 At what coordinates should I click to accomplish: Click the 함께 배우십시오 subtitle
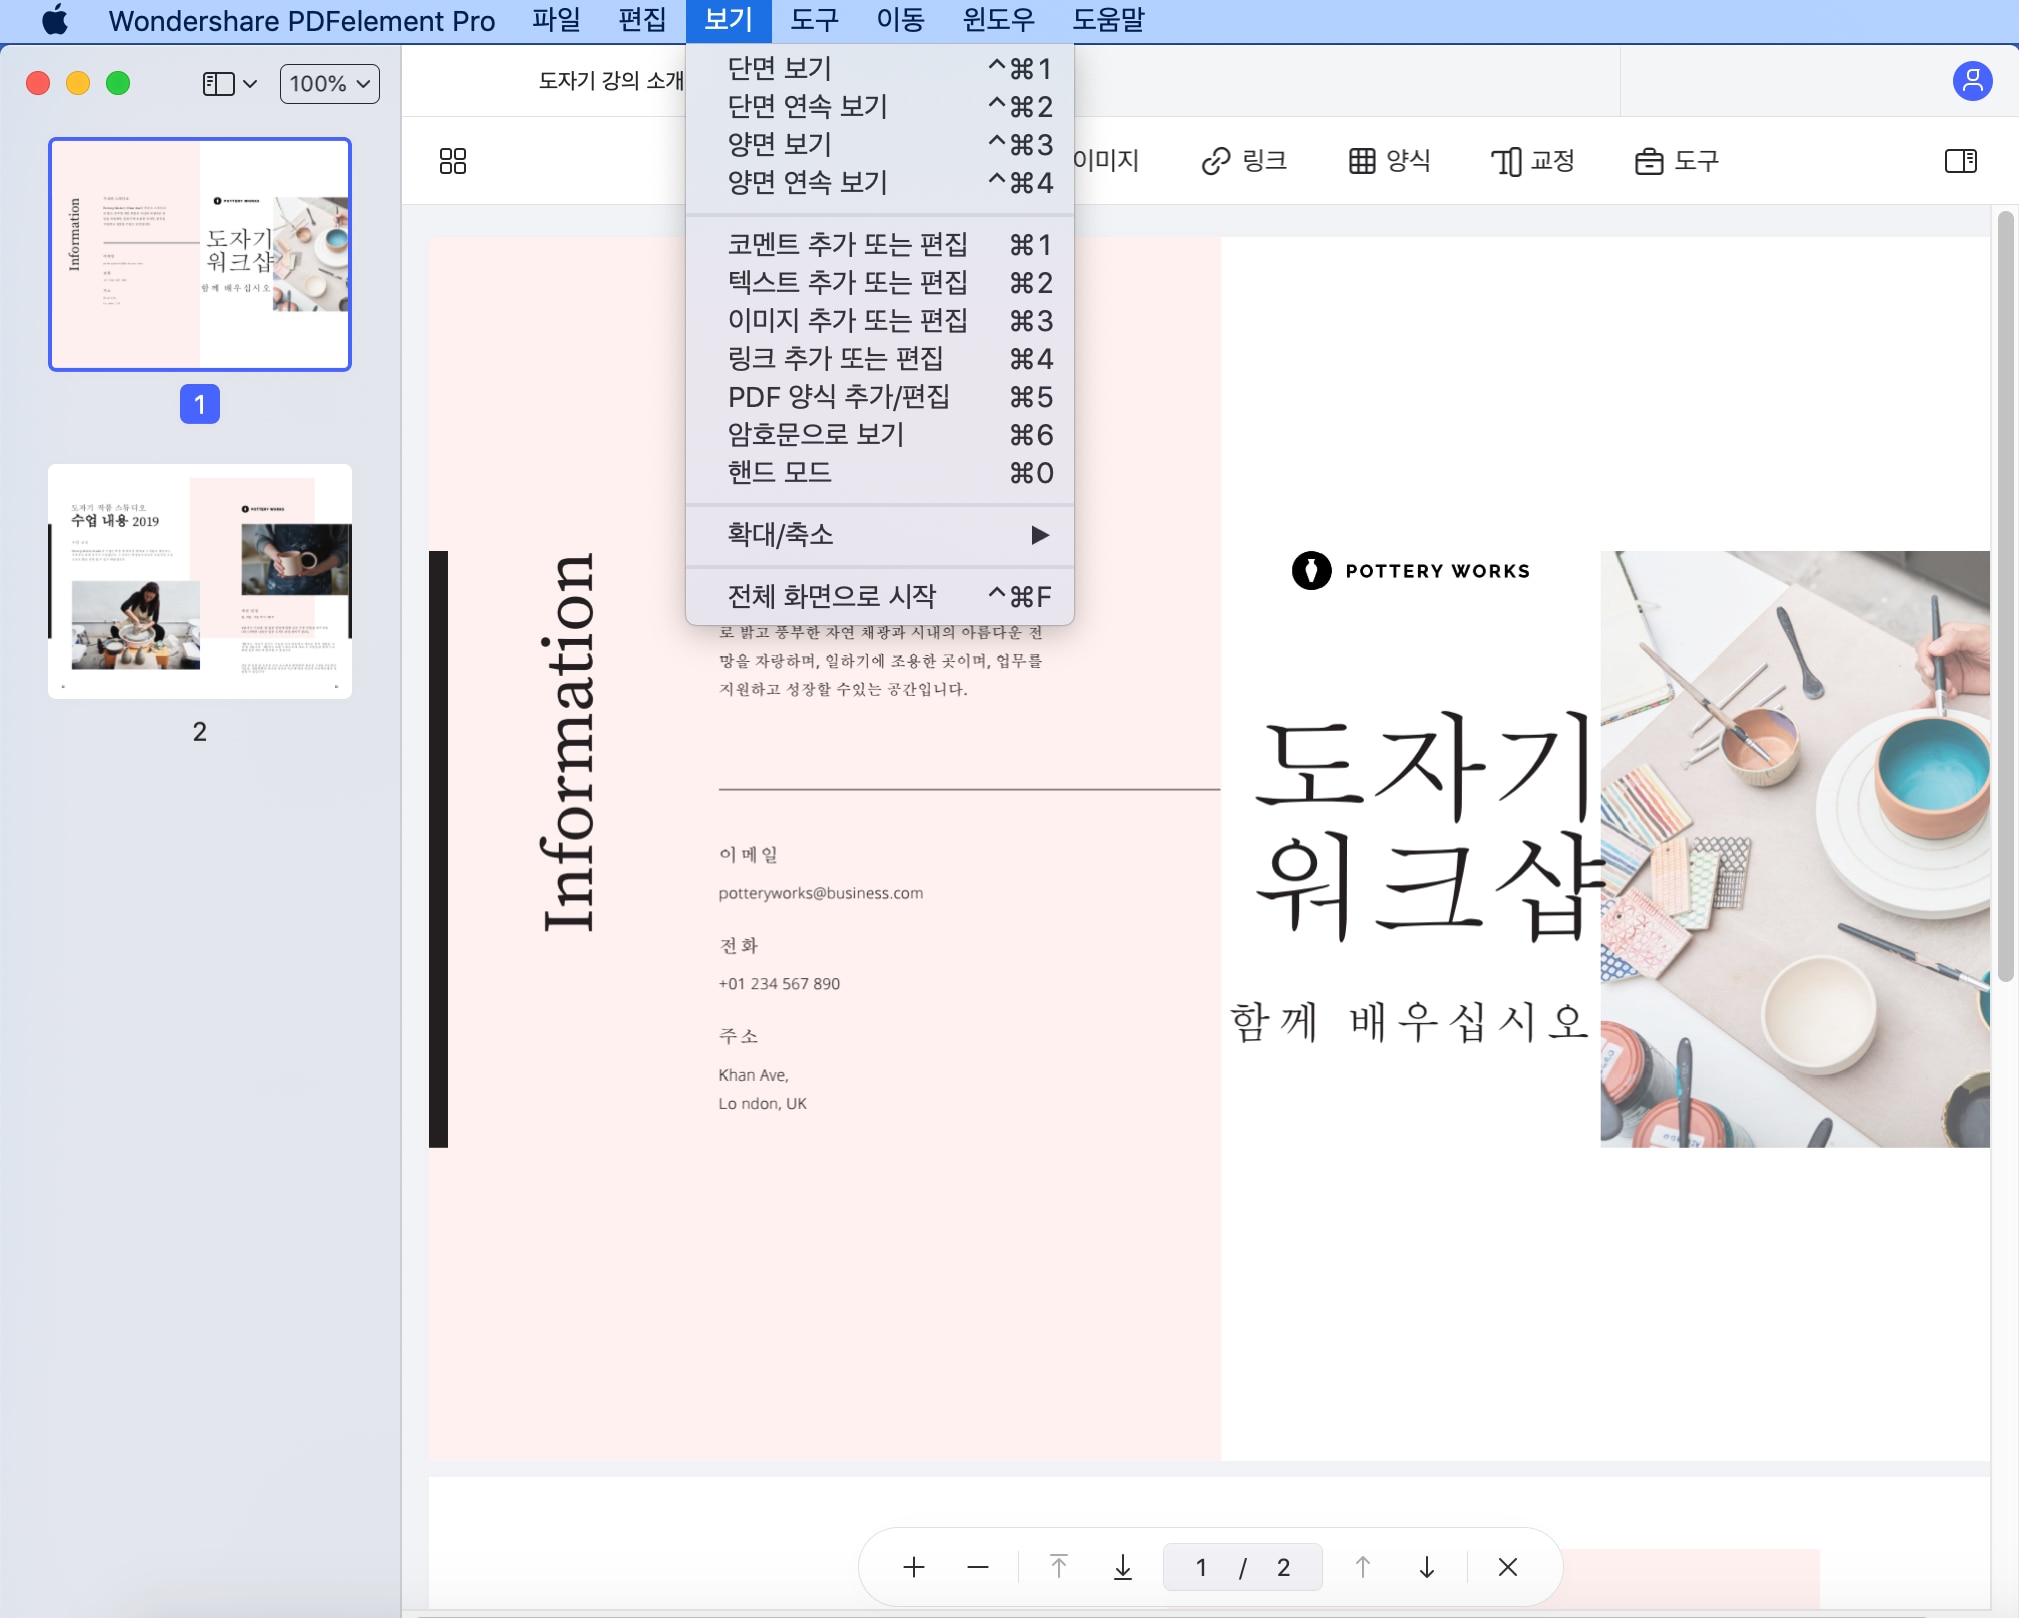[x=1408, y=1021]
